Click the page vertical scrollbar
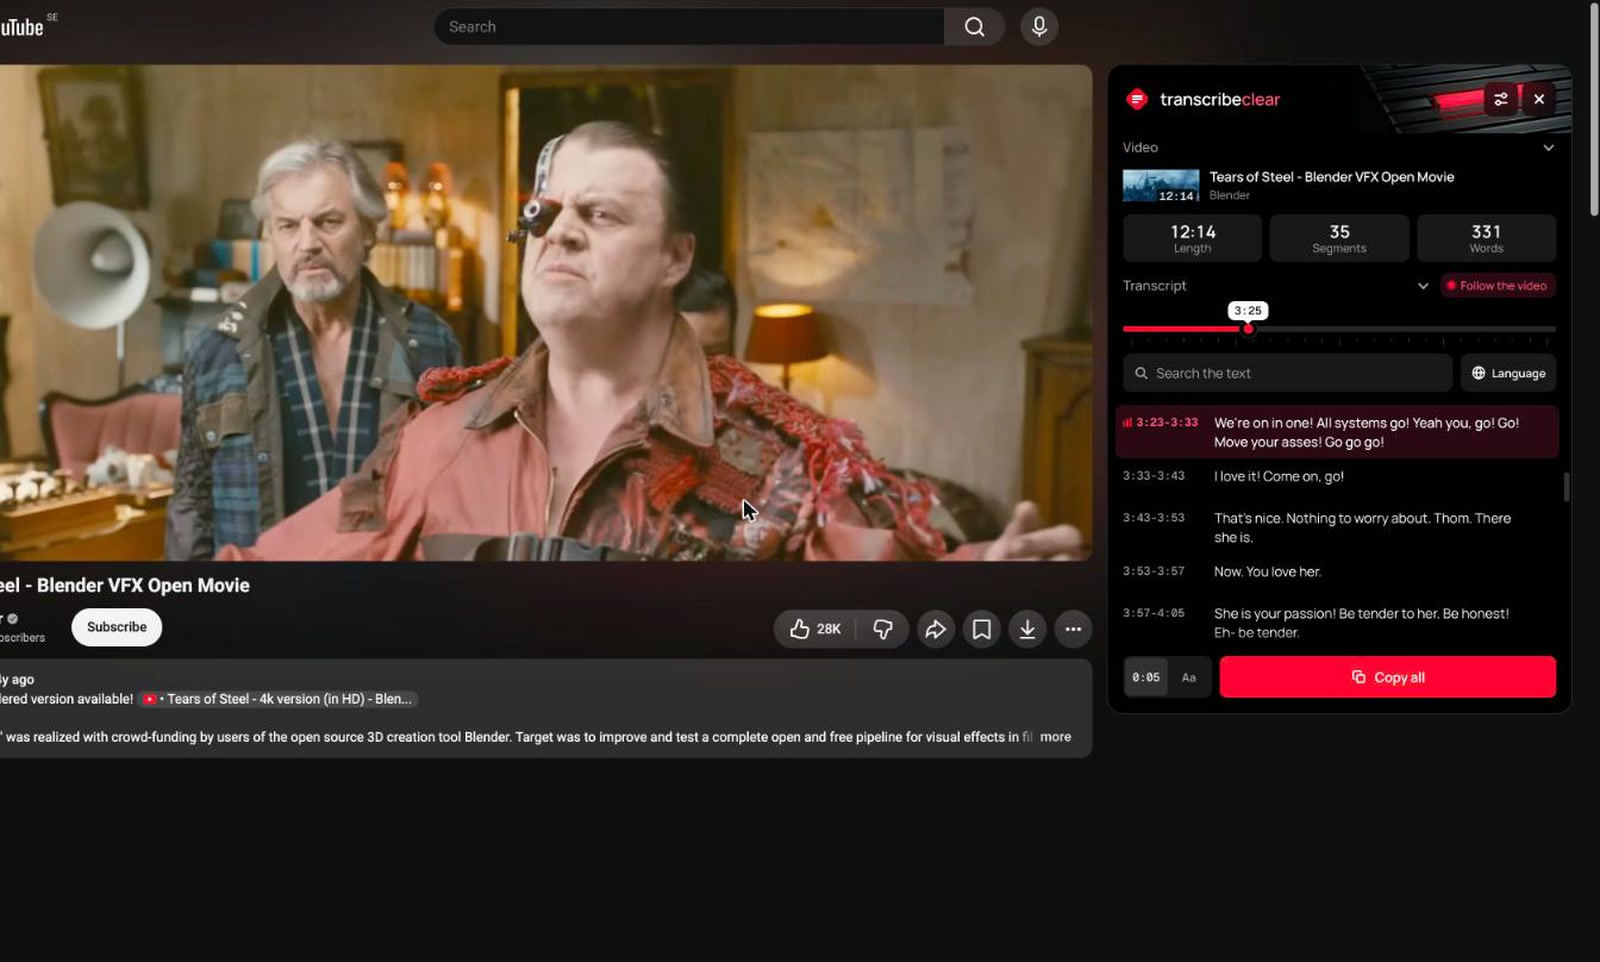Viewport: 1600px width, 962px height. [x=1594, y=110]
